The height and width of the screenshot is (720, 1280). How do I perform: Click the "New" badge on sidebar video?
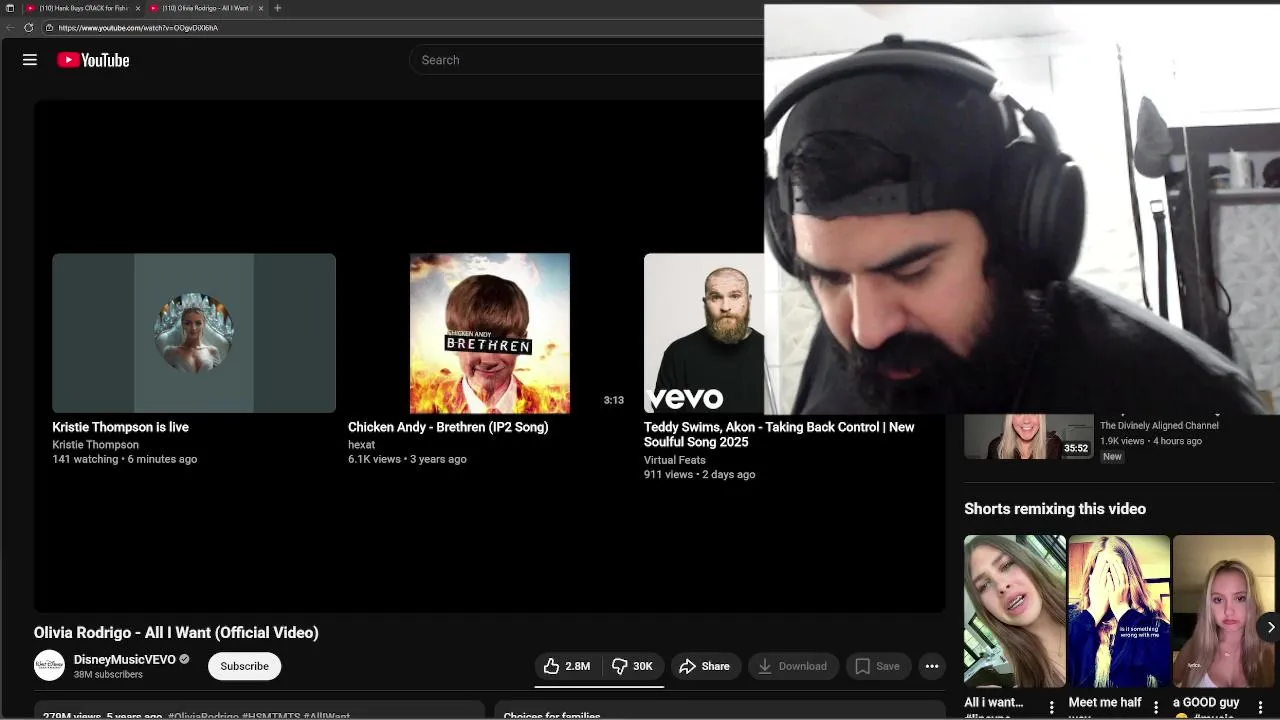tap(1112, 457)
